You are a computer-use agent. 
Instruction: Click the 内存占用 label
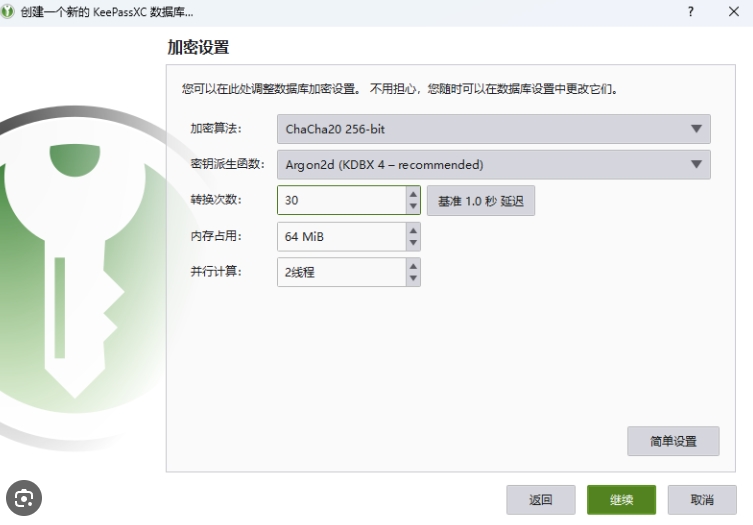(x=216, y=236)
